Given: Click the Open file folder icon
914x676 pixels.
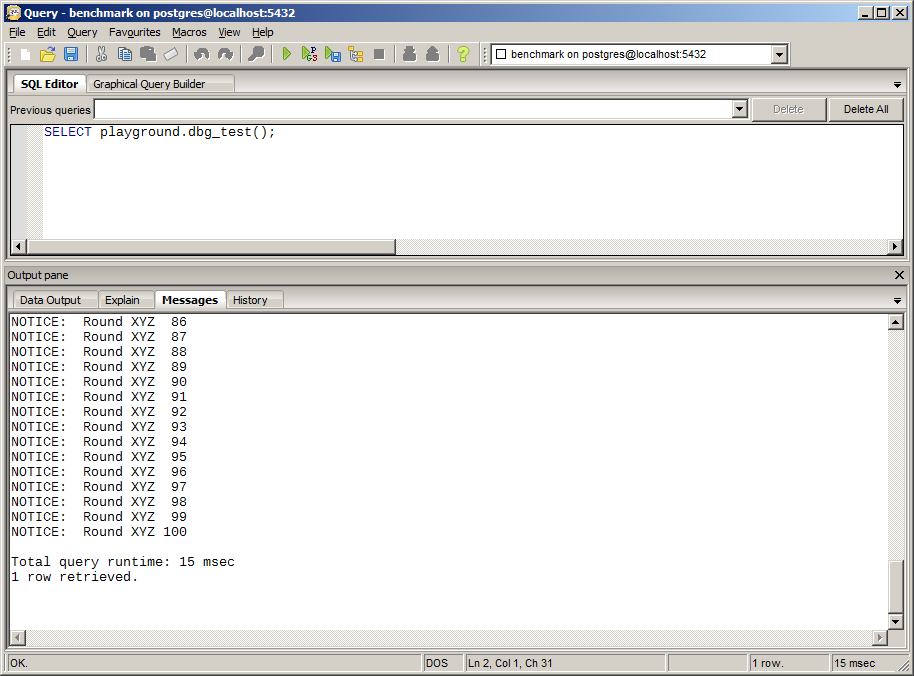Looking at the screenshot, I should pos(47,54).
